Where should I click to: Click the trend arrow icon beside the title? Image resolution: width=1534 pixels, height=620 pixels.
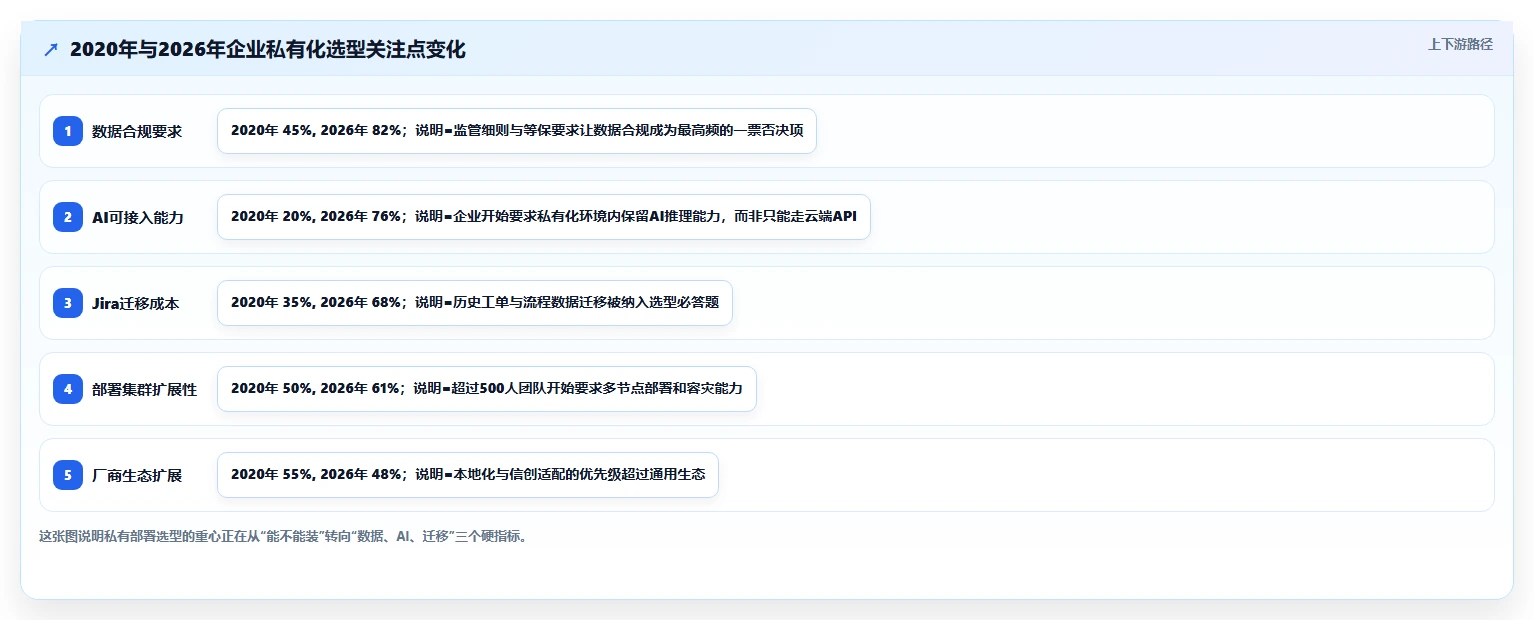(x=51, y=50)
